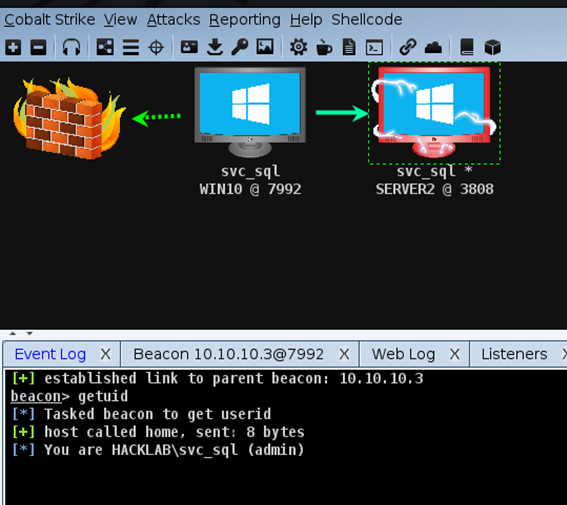Open script console terminal icon
Image resolution: width=567 pixels, height=505 pixels.
(x=374, y=47)
